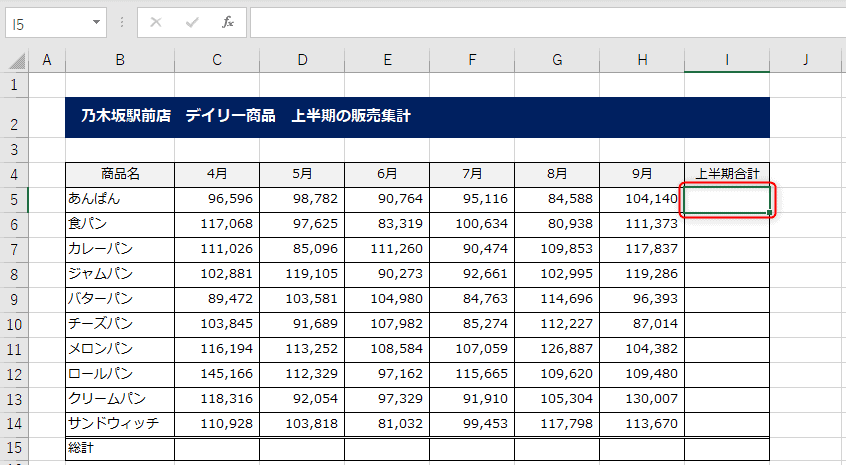Click the あんぱん cell
Screen dimensions: 846x465
tap(120, 200)
